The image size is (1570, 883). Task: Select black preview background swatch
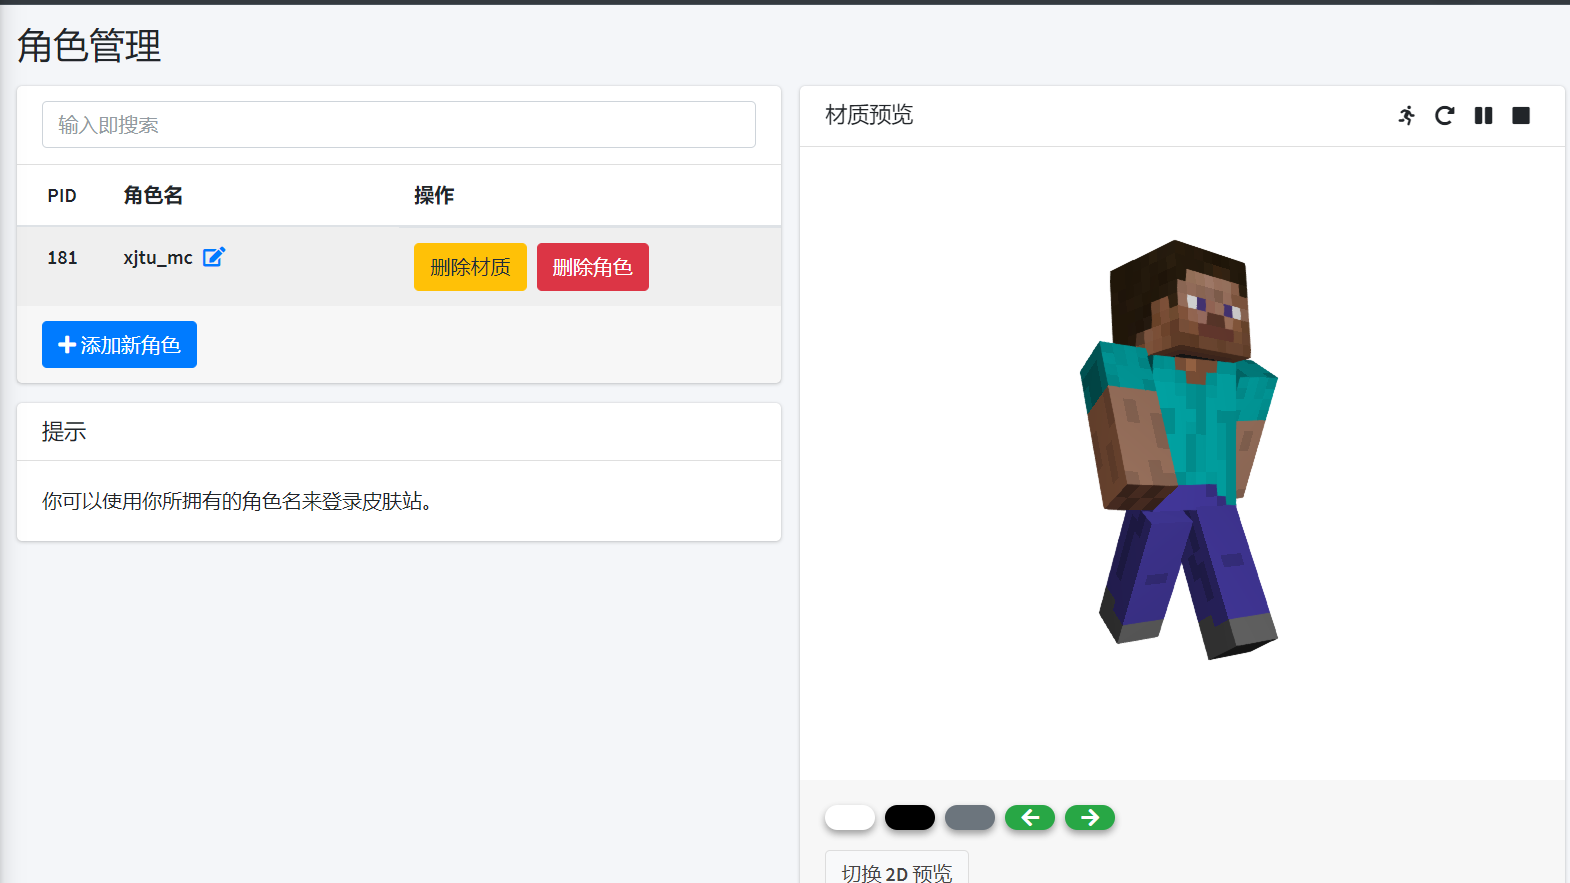point(910,818)
